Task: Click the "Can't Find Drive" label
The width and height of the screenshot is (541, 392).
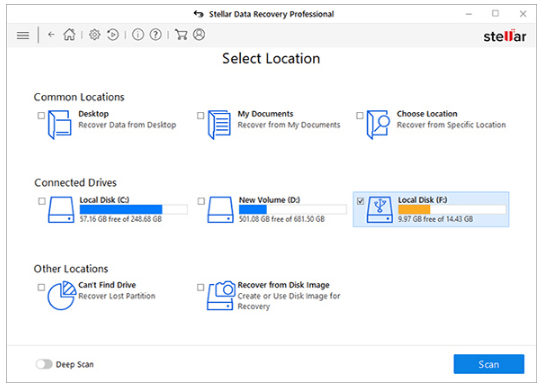Action: pos(107,285)
